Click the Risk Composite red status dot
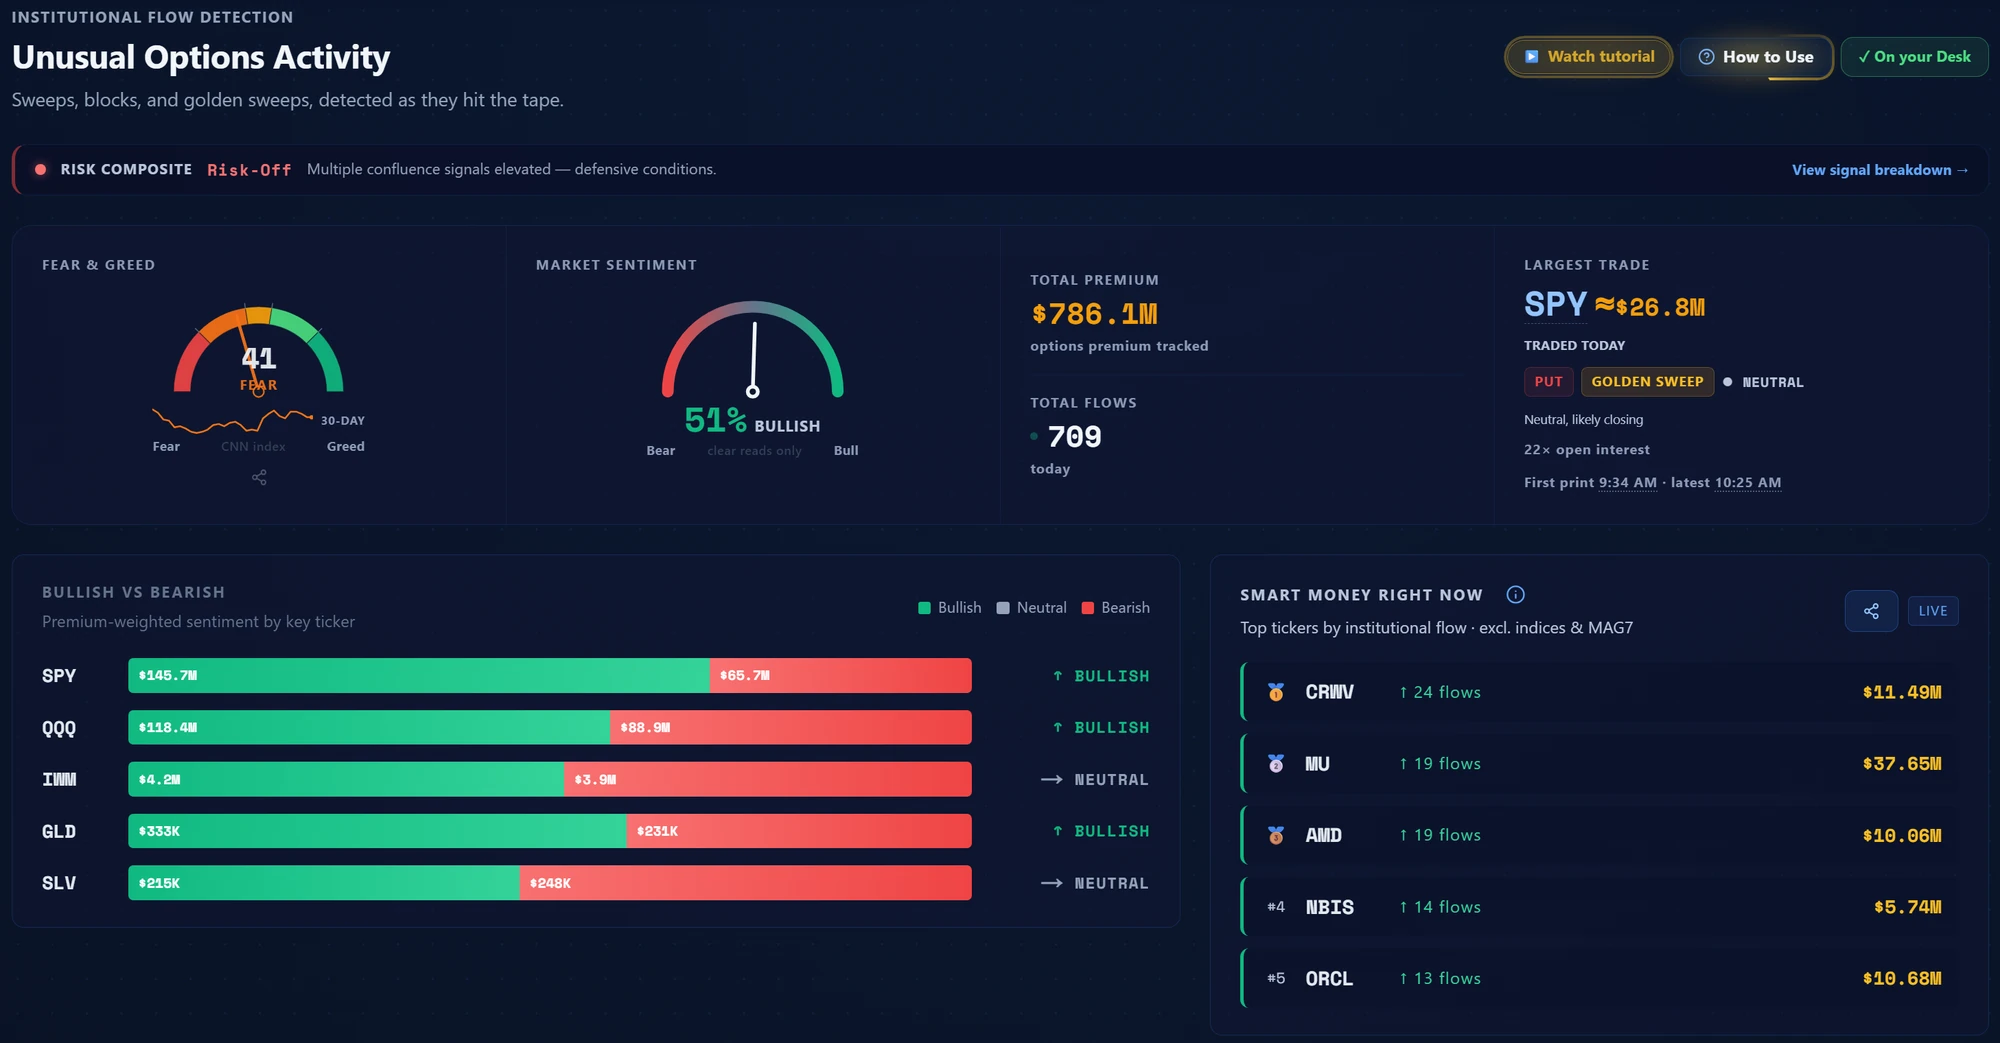This screenshot has width=2000, height=1043. pos(40,169)
